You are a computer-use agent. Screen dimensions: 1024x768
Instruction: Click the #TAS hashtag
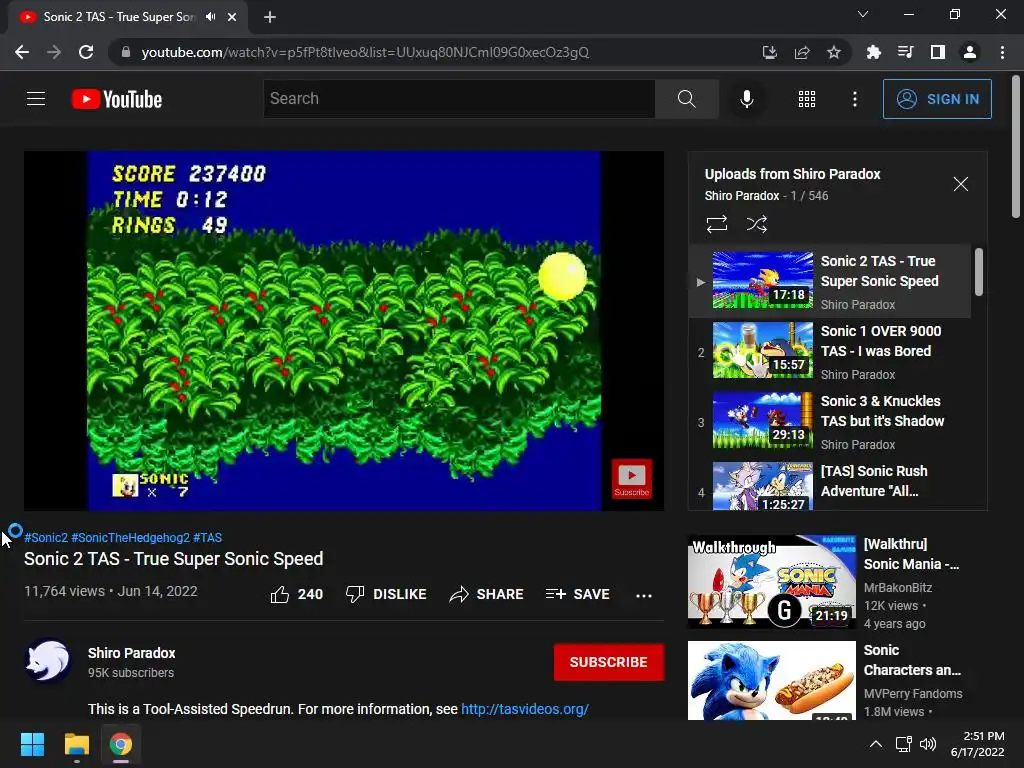[208, 537]
